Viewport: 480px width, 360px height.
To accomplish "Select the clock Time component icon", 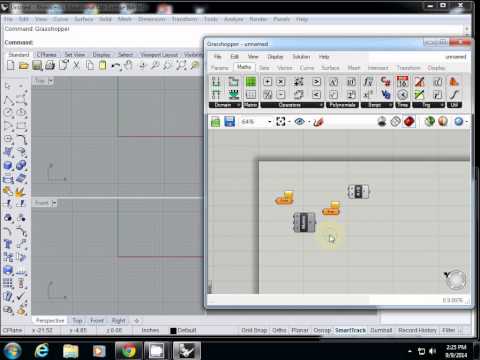I will pyautogui.click(x=402, y=95).
